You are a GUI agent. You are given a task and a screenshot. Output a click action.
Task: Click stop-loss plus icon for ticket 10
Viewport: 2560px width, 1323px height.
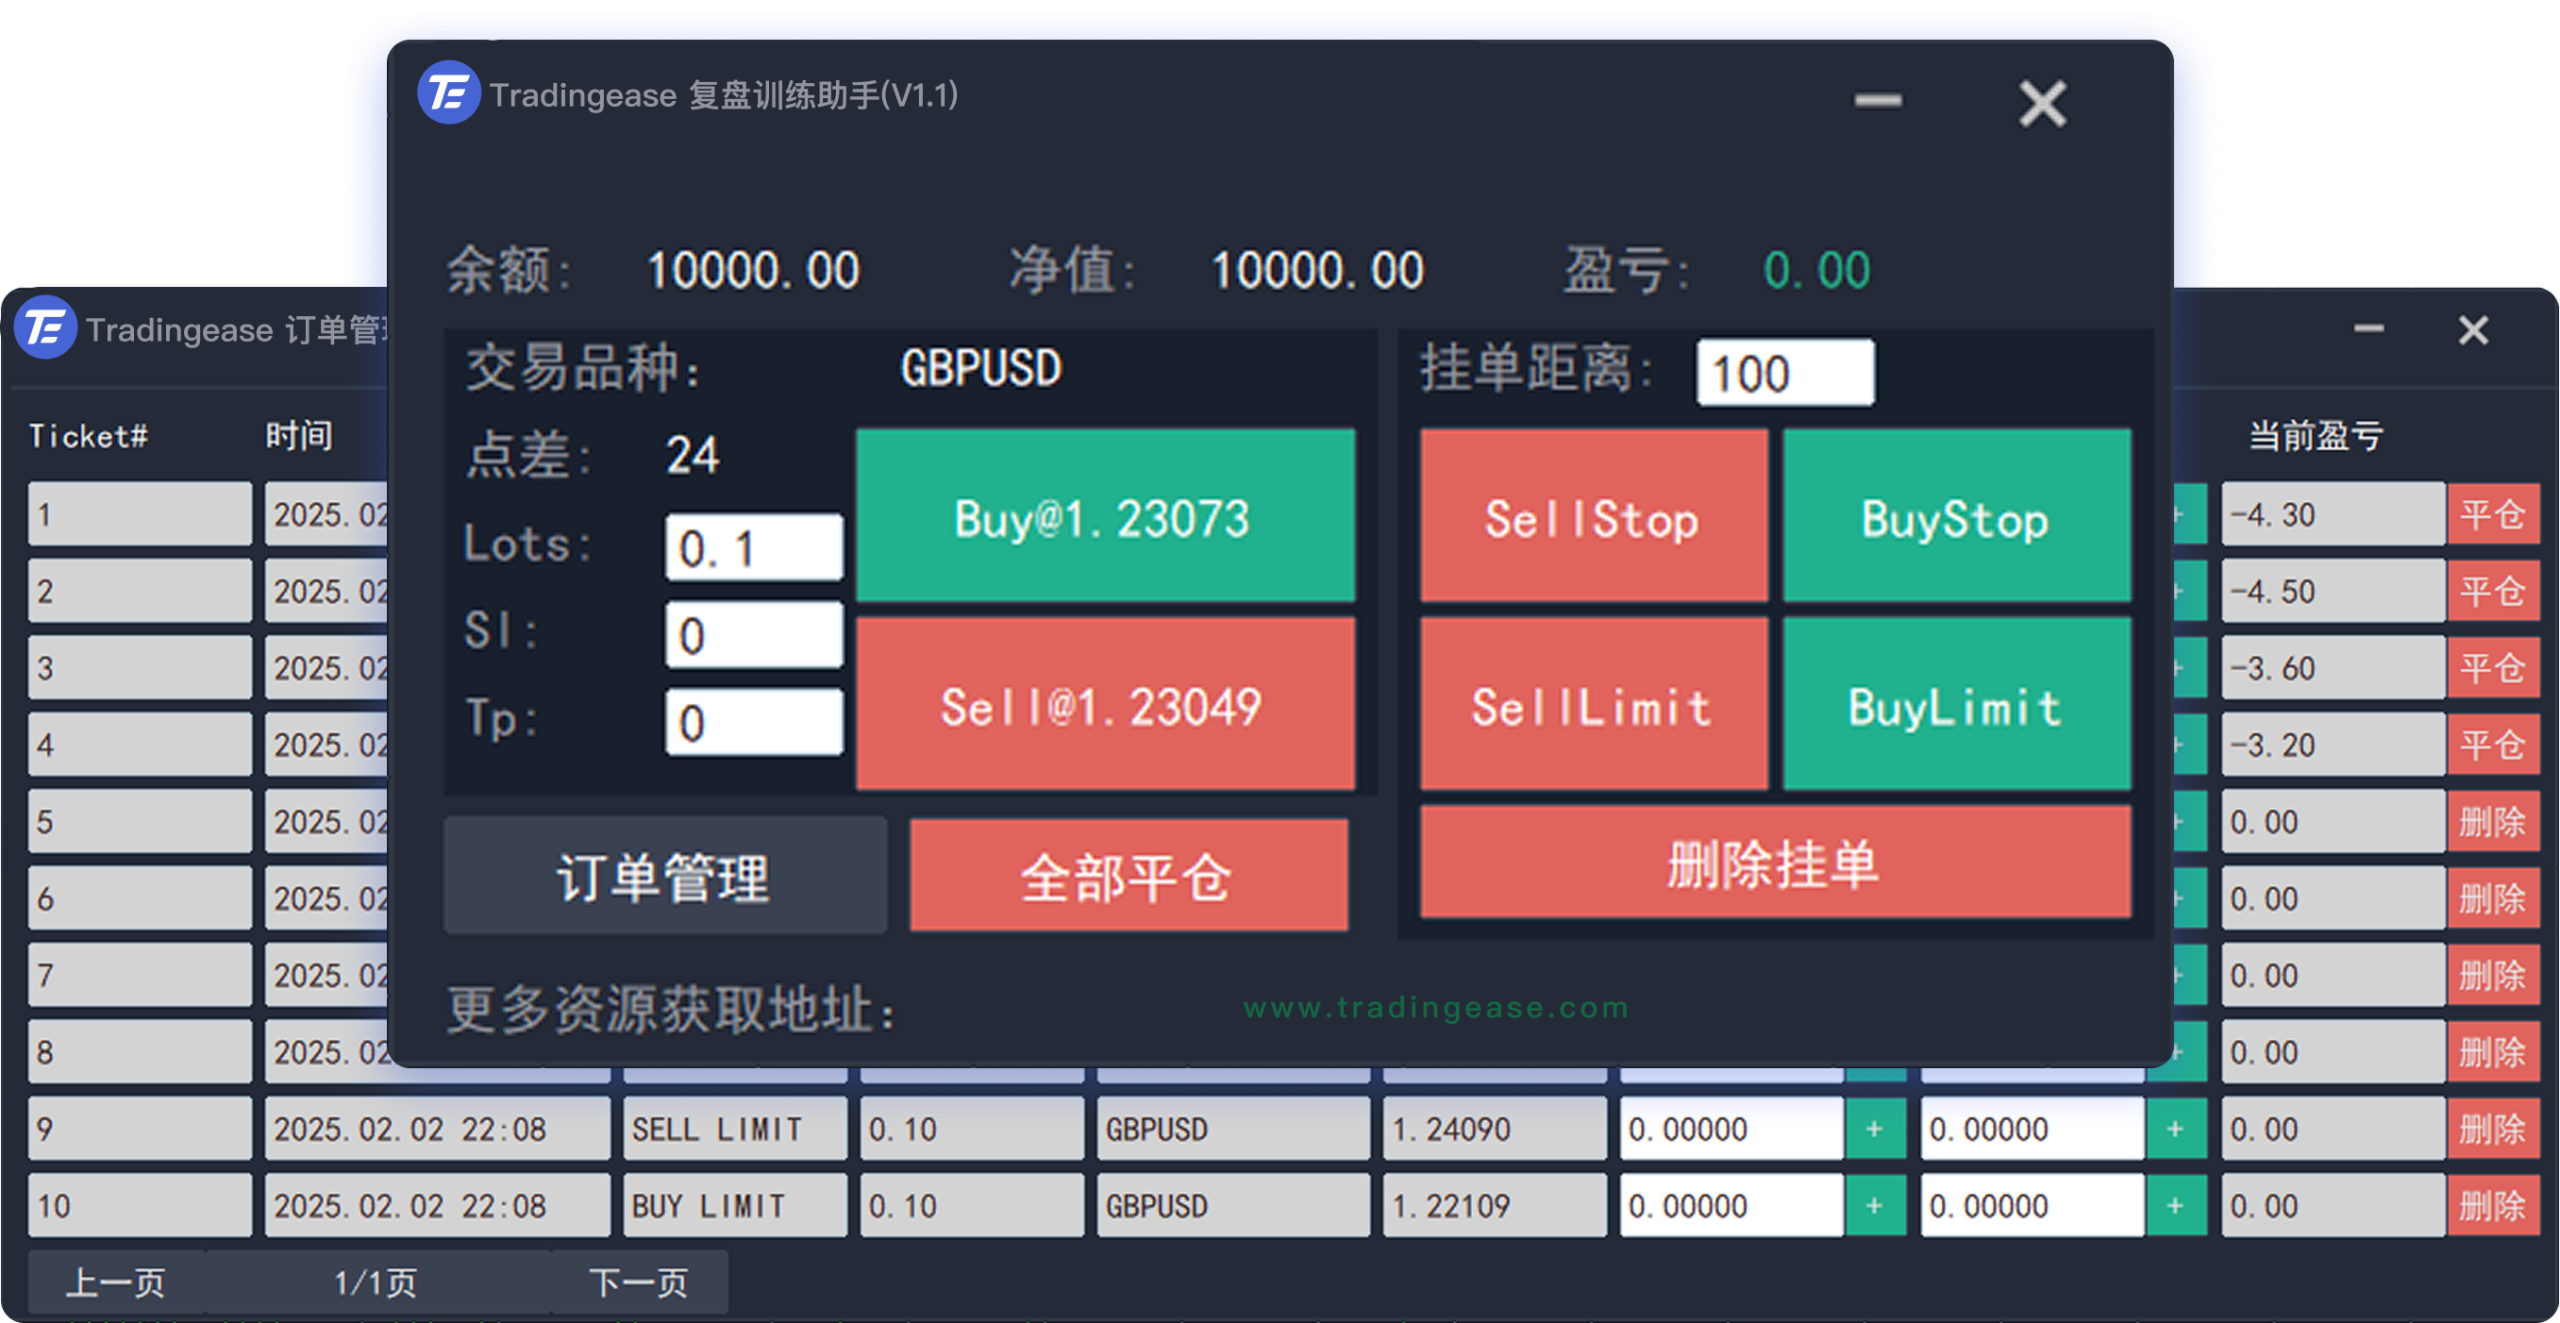(1874, 1206)
